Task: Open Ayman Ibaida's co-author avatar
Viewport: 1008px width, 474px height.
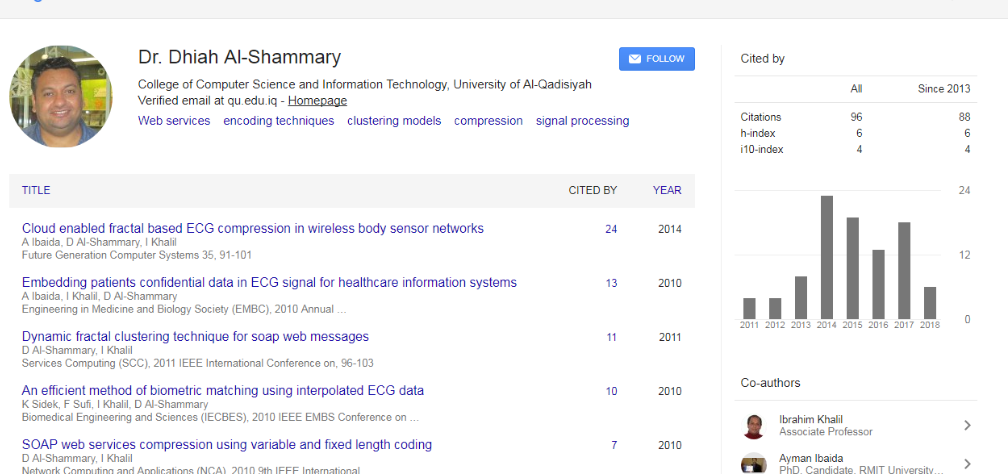Action: [x=755, y=463]
